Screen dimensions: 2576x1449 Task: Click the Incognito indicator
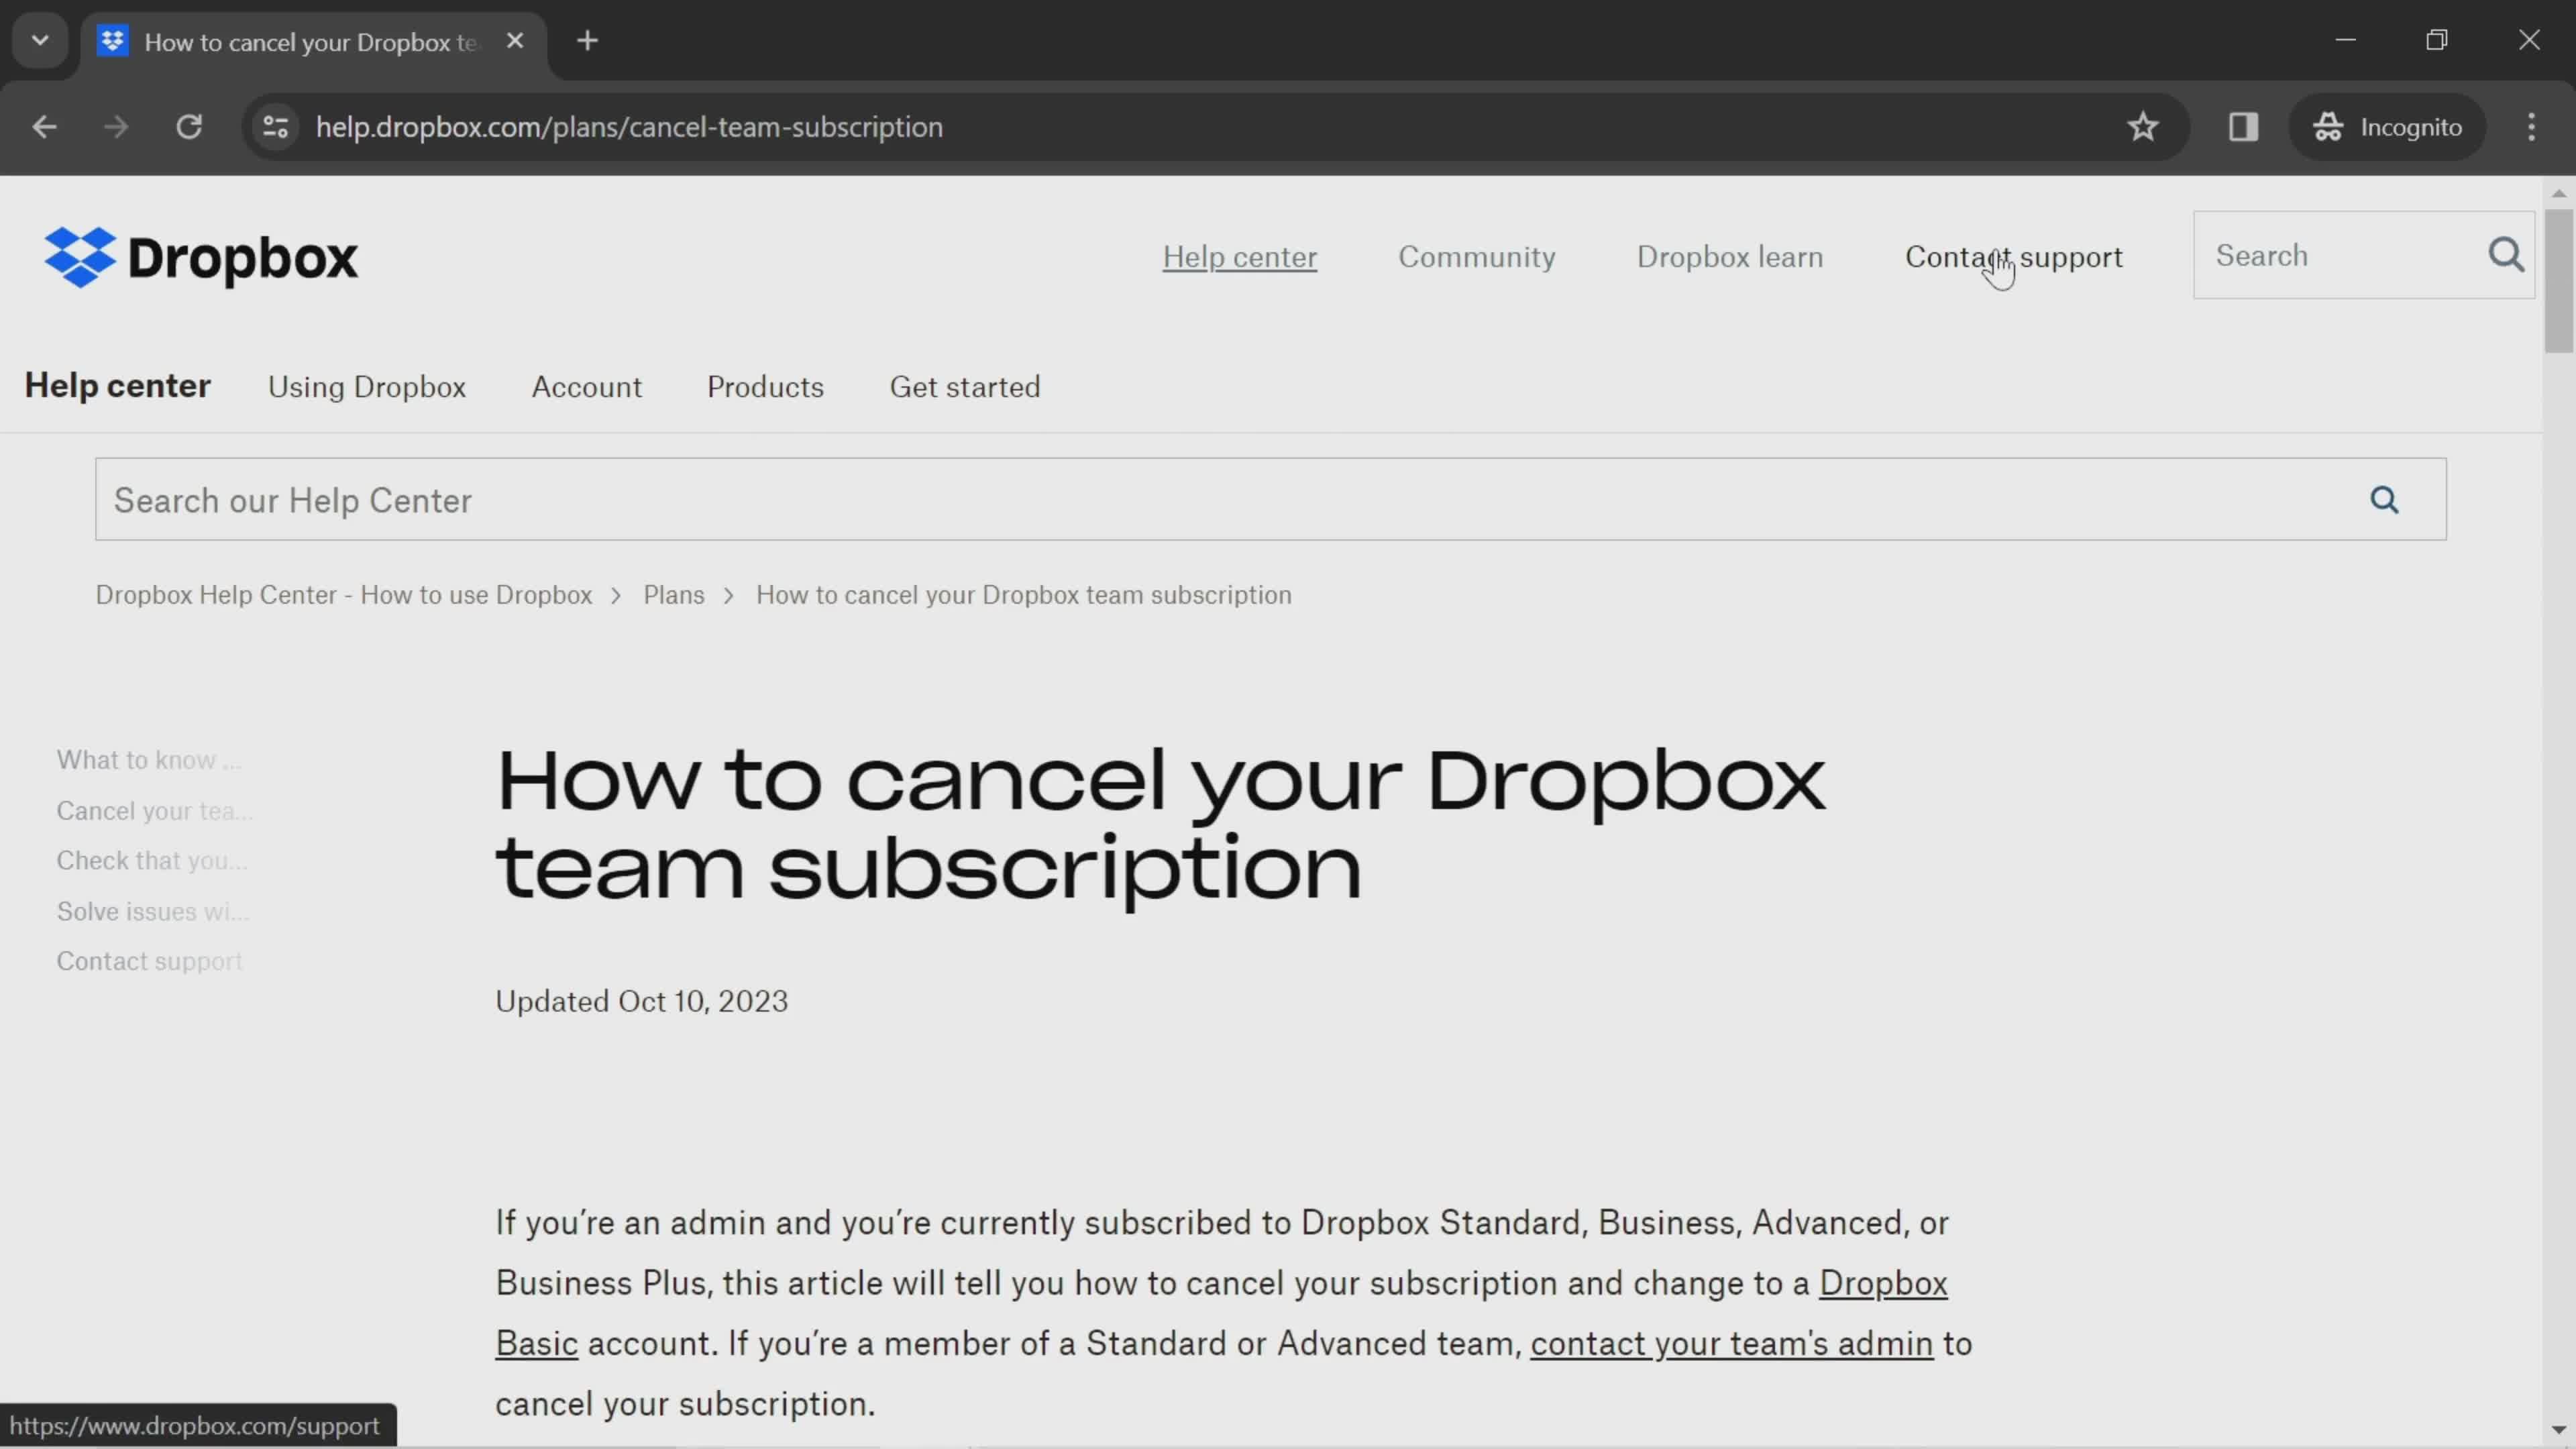(x=2387, y=127)
